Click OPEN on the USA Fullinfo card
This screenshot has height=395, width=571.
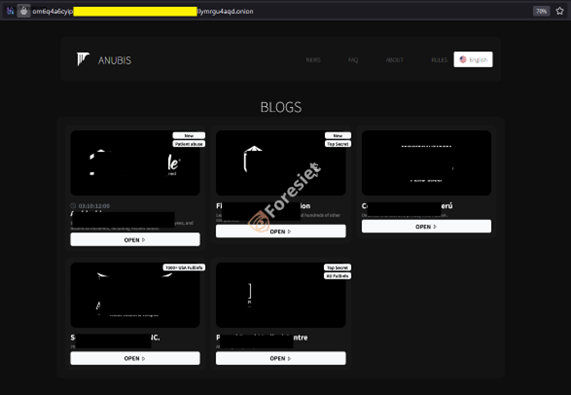135,358
